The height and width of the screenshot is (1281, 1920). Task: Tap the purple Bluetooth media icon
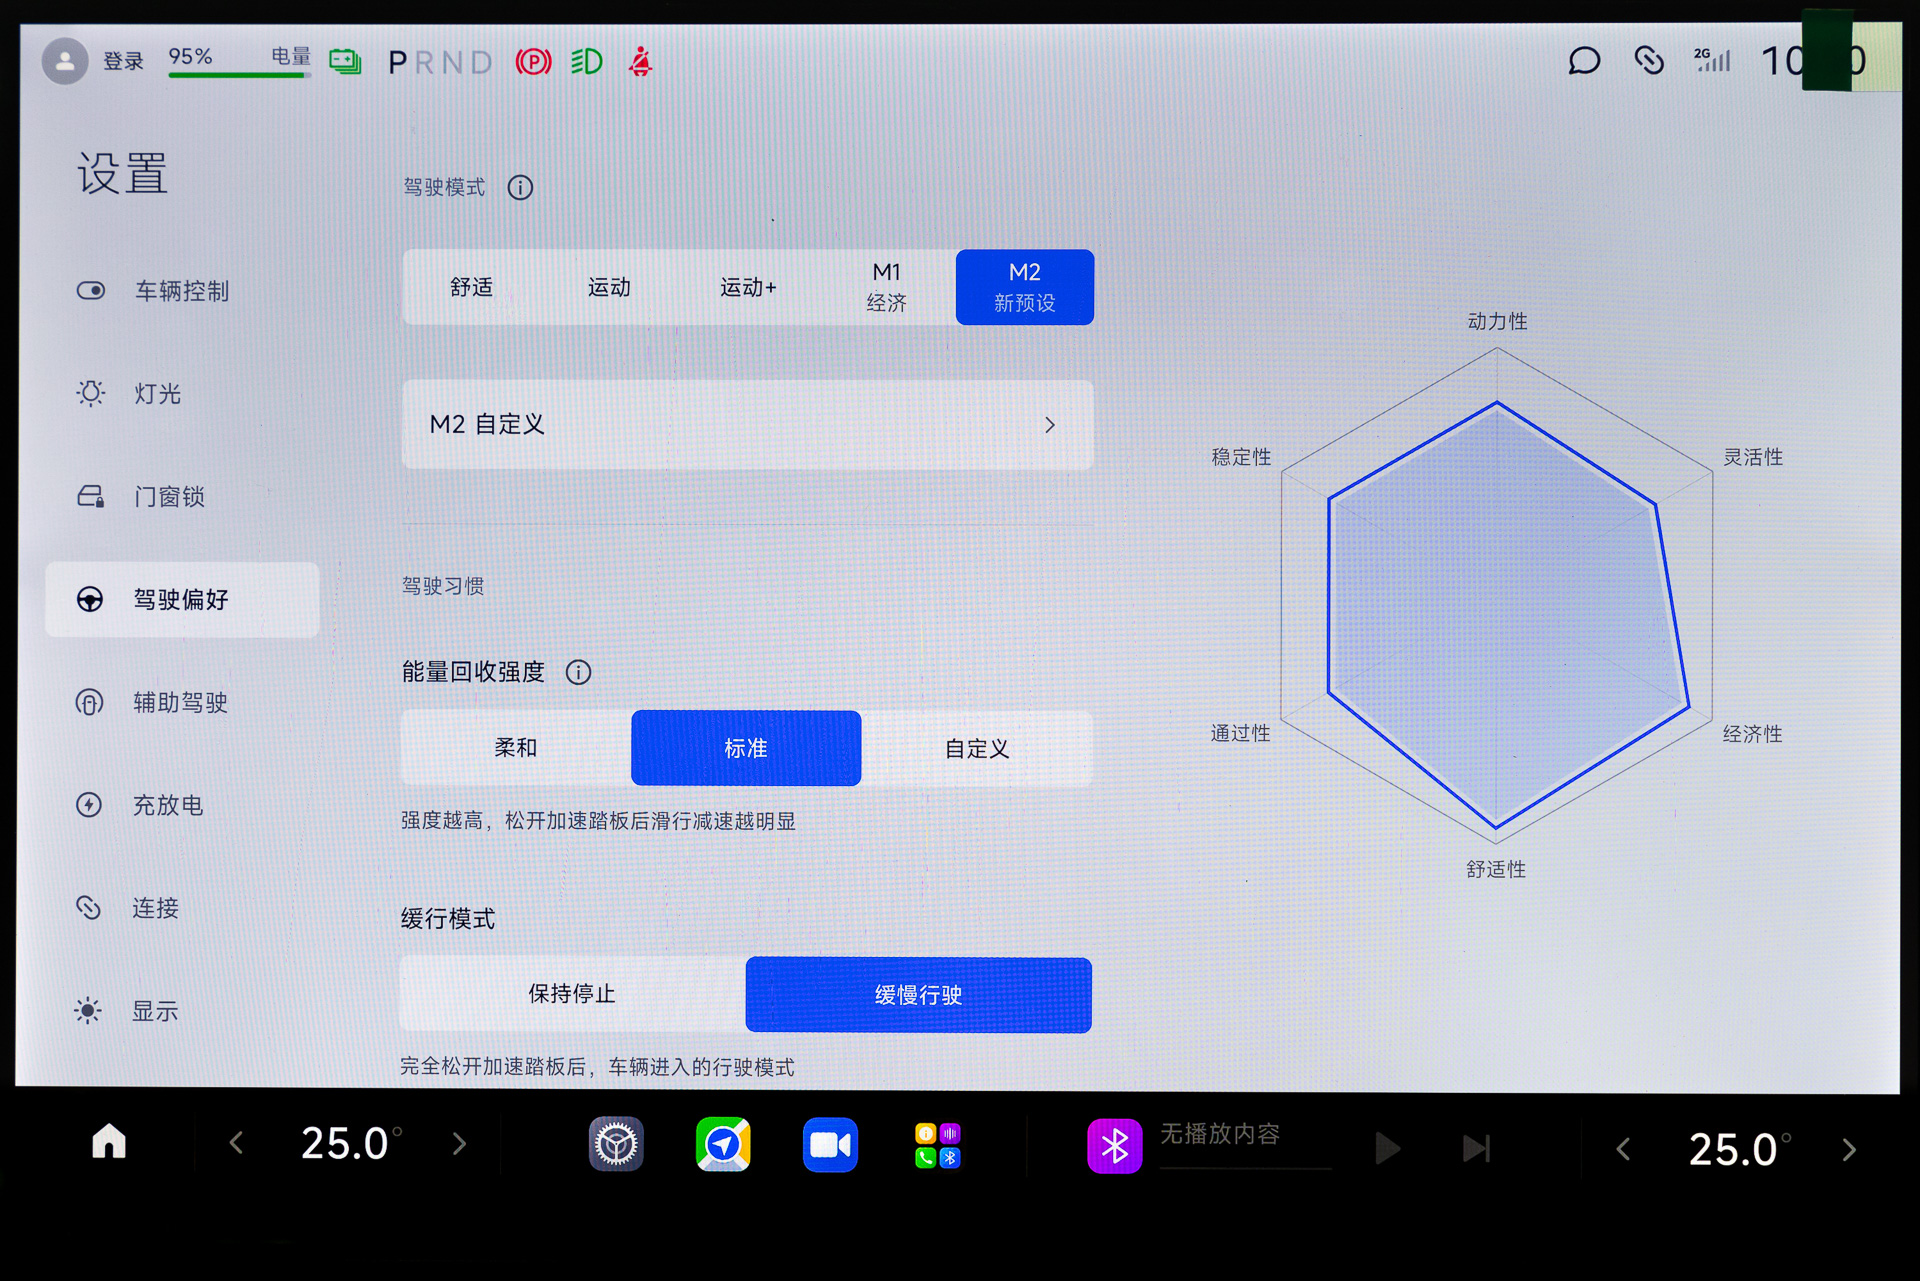point(1114,1145)
